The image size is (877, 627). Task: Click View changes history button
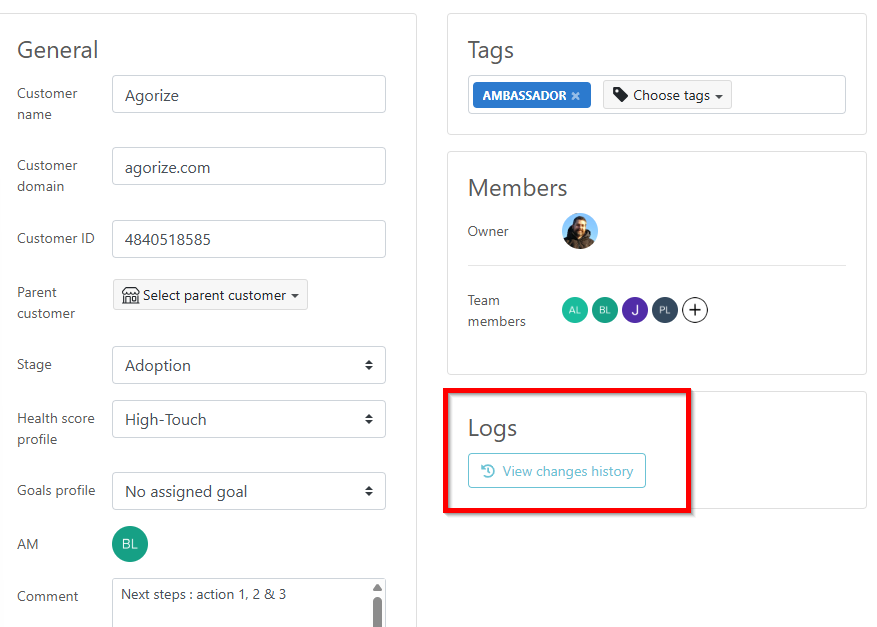click(x=557, y=471)
